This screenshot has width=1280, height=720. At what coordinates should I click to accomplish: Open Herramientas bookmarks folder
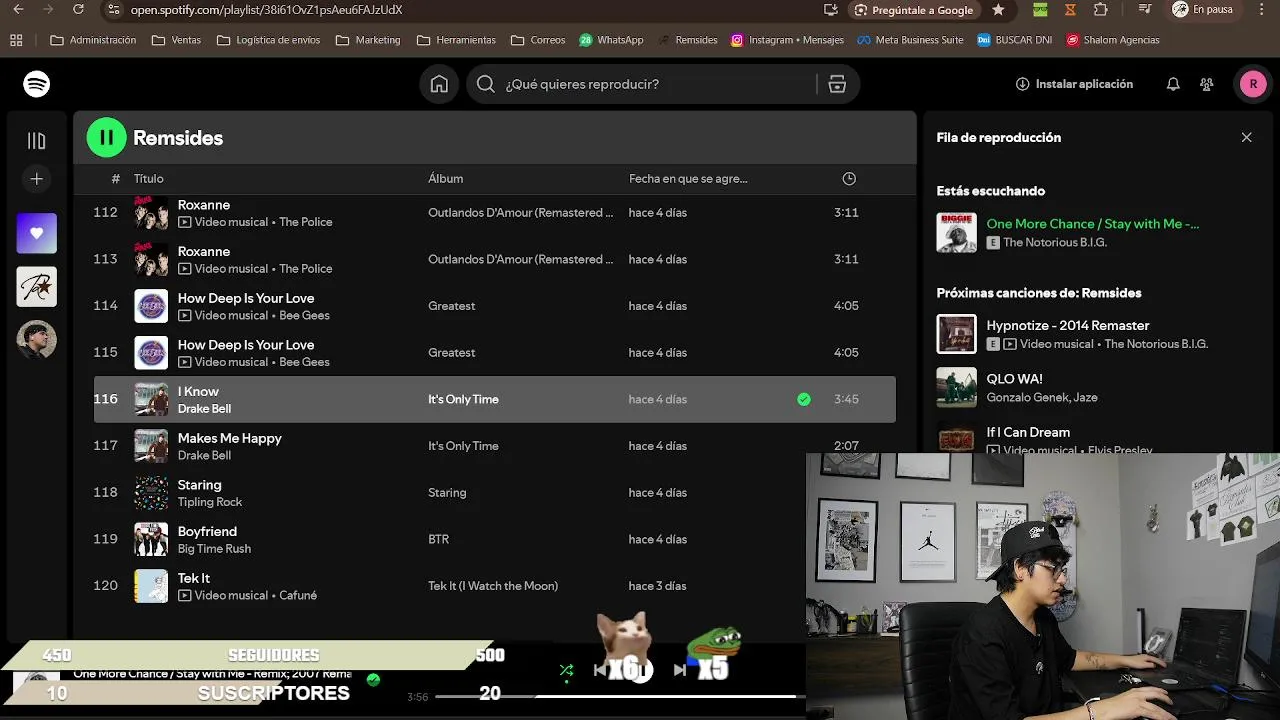456,40
